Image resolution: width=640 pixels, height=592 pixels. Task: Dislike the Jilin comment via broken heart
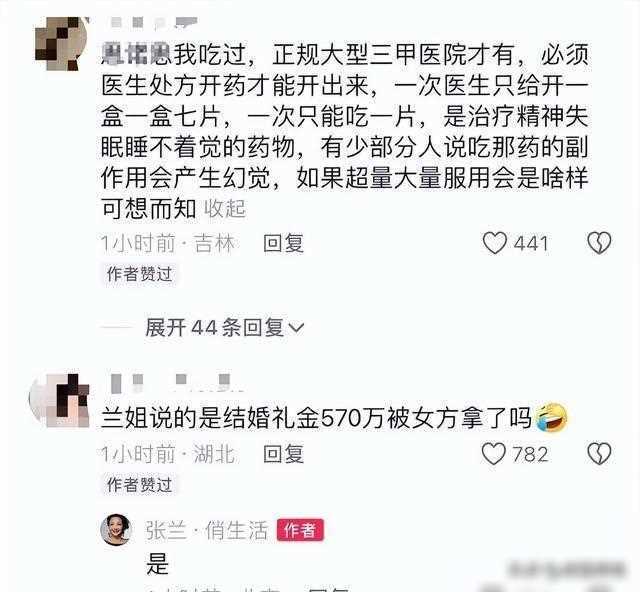599,243
